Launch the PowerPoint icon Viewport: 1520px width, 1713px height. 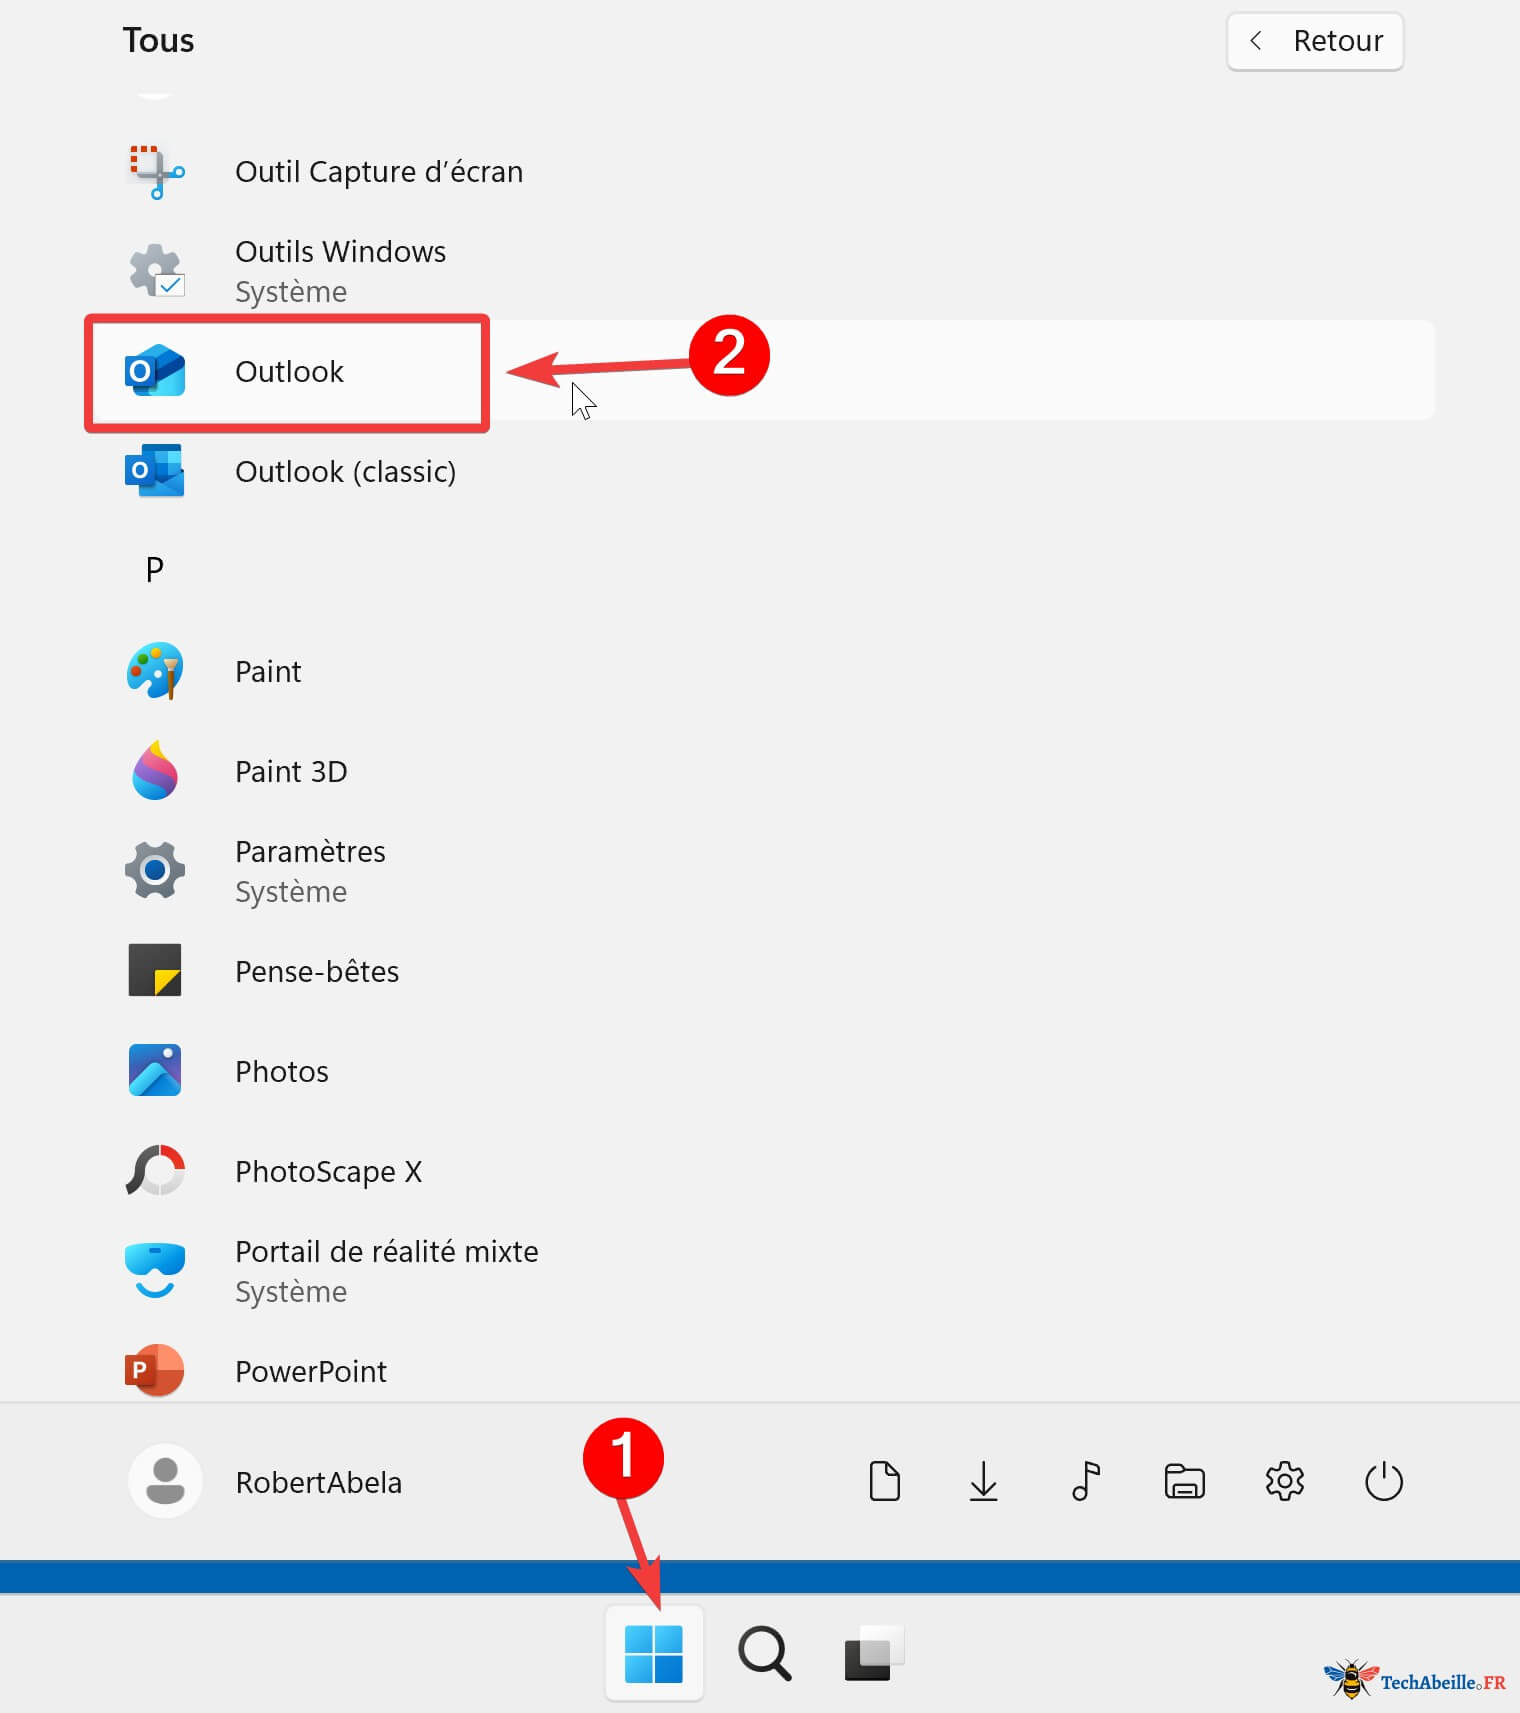click(155, 1370)
